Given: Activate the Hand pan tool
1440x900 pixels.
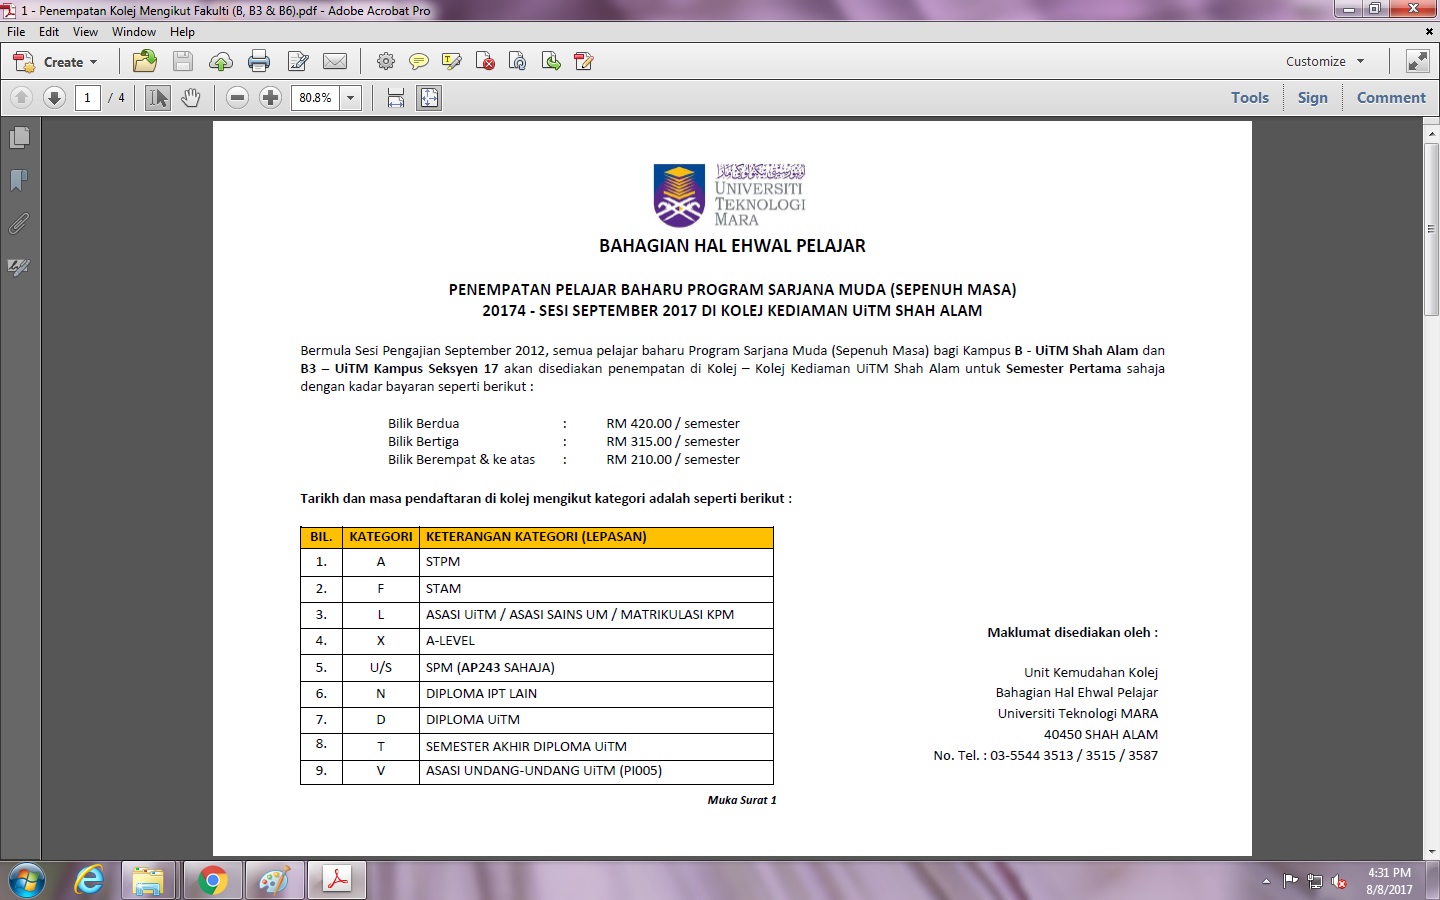Looking at the screenshot, I should pos(191,97).
